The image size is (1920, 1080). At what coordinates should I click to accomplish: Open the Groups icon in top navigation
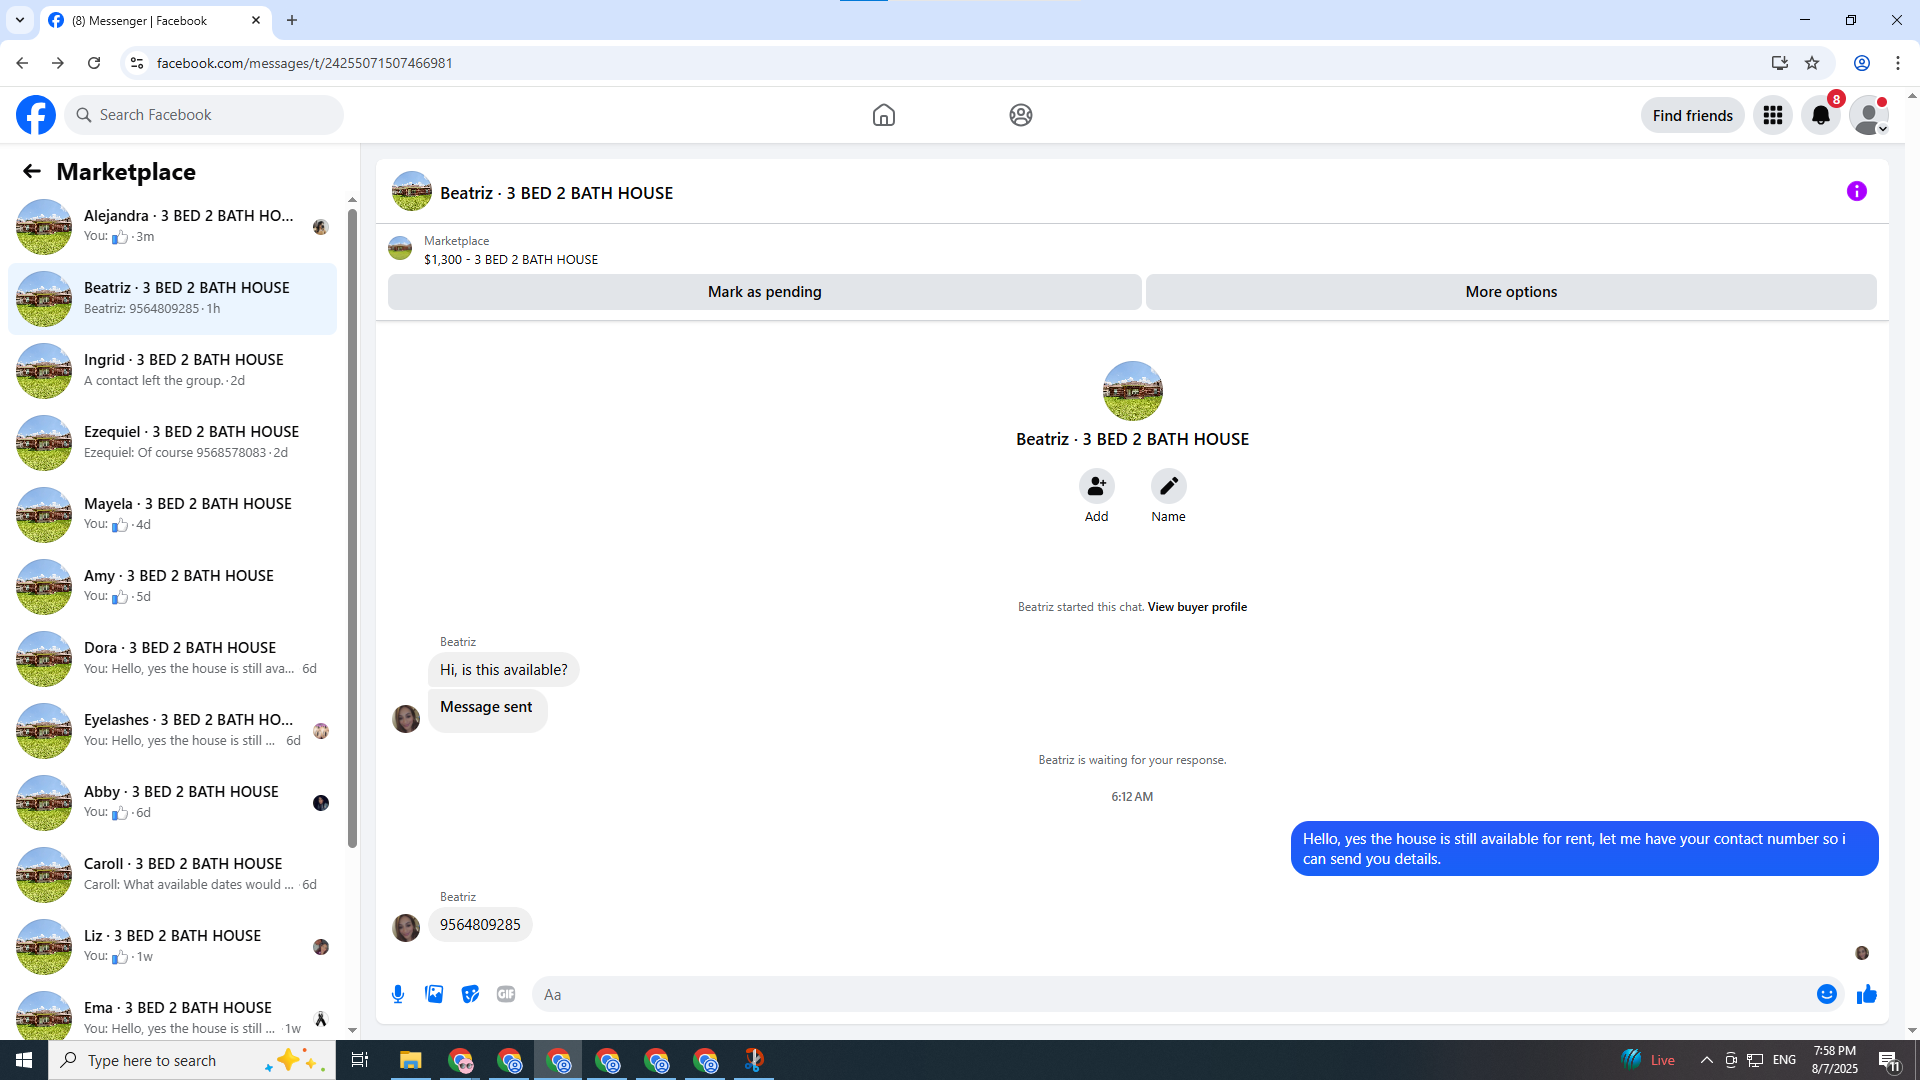coord(1021,115)
